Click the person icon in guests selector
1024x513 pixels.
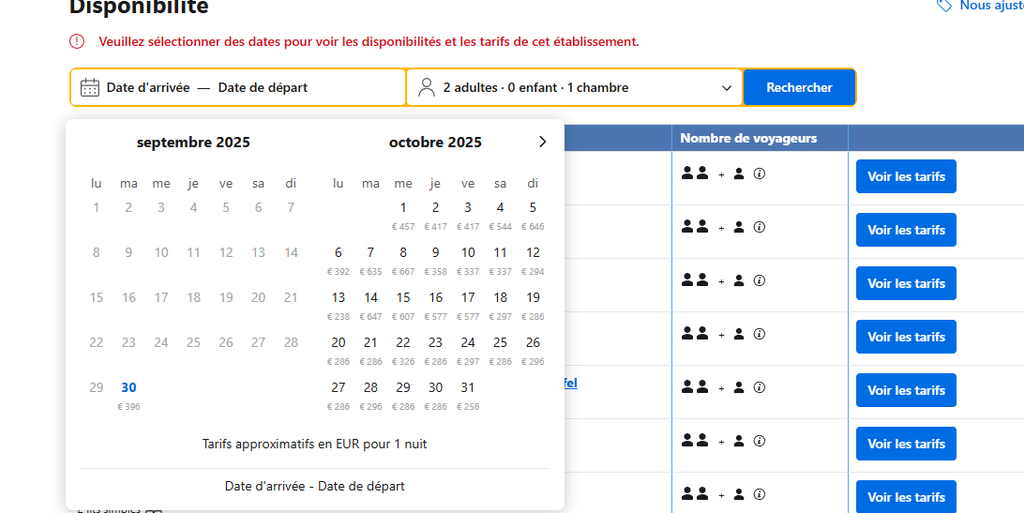pos(426,87)
